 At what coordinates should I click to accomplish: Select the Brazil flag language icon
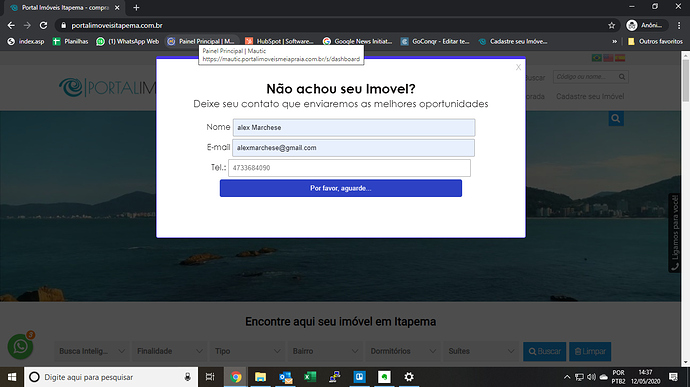(597, 58)
